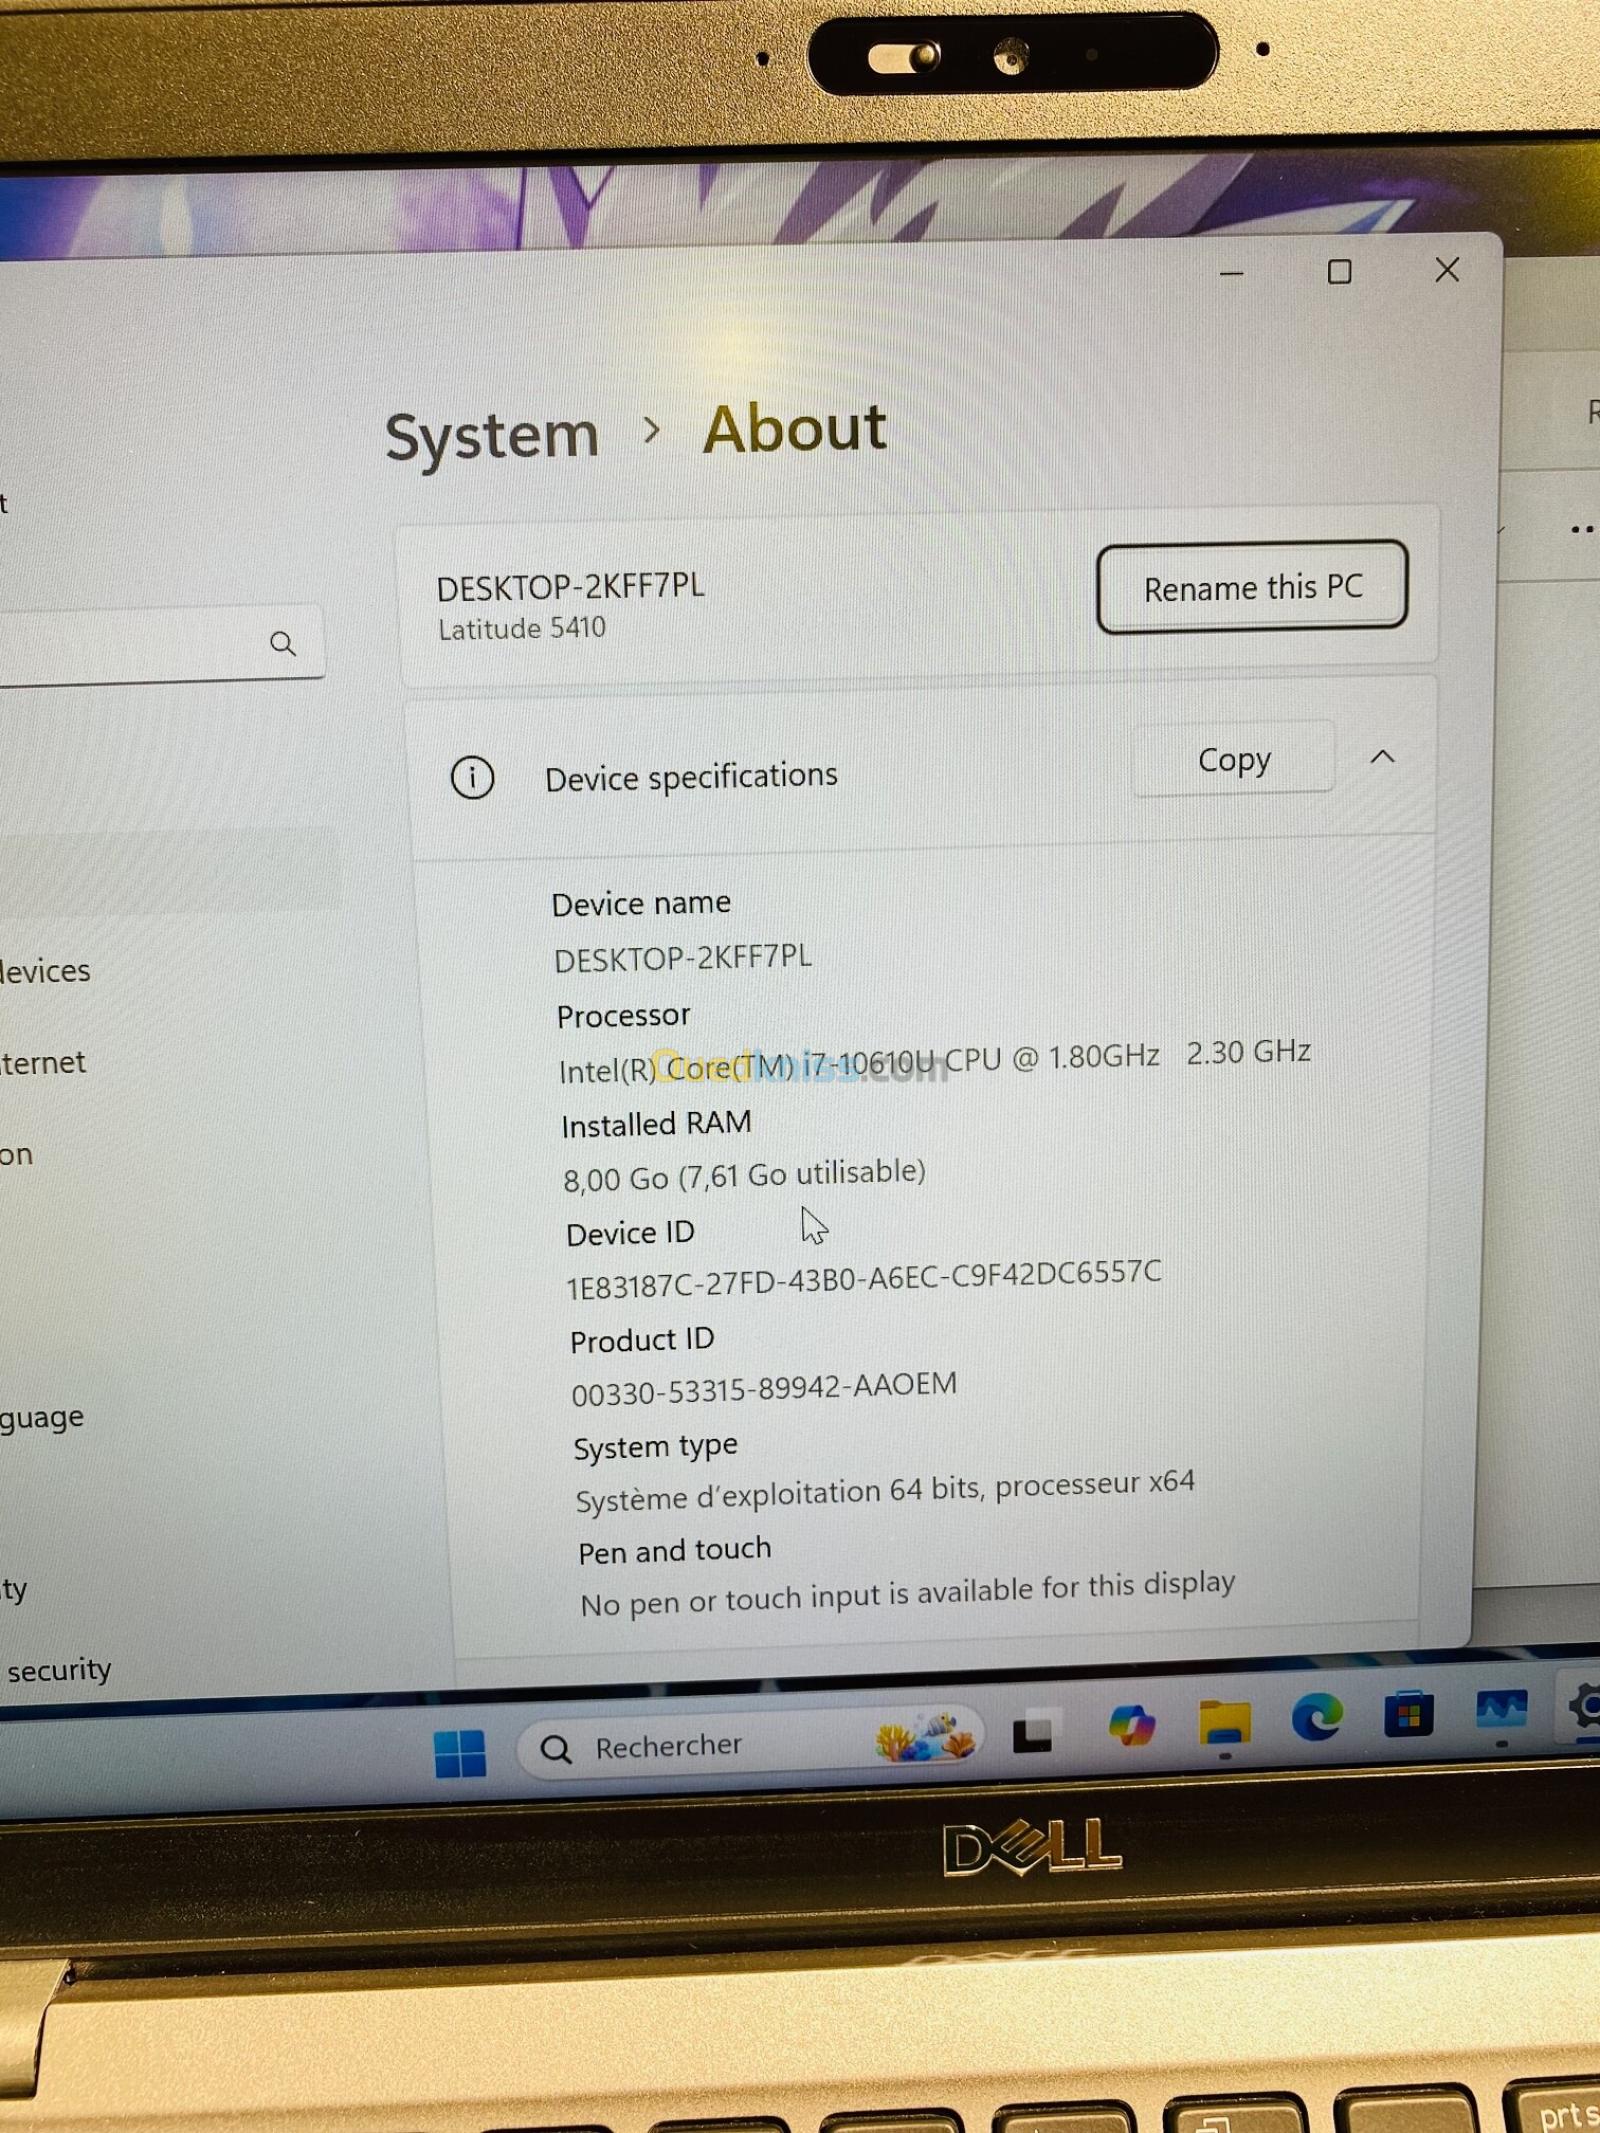
Task: Click the No pen or touch input text
Action: 908,1593
